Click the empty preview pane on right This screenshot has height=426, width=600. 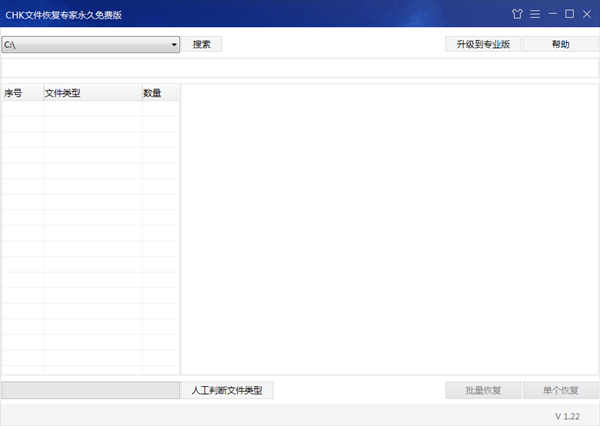(x=390, y=230)
